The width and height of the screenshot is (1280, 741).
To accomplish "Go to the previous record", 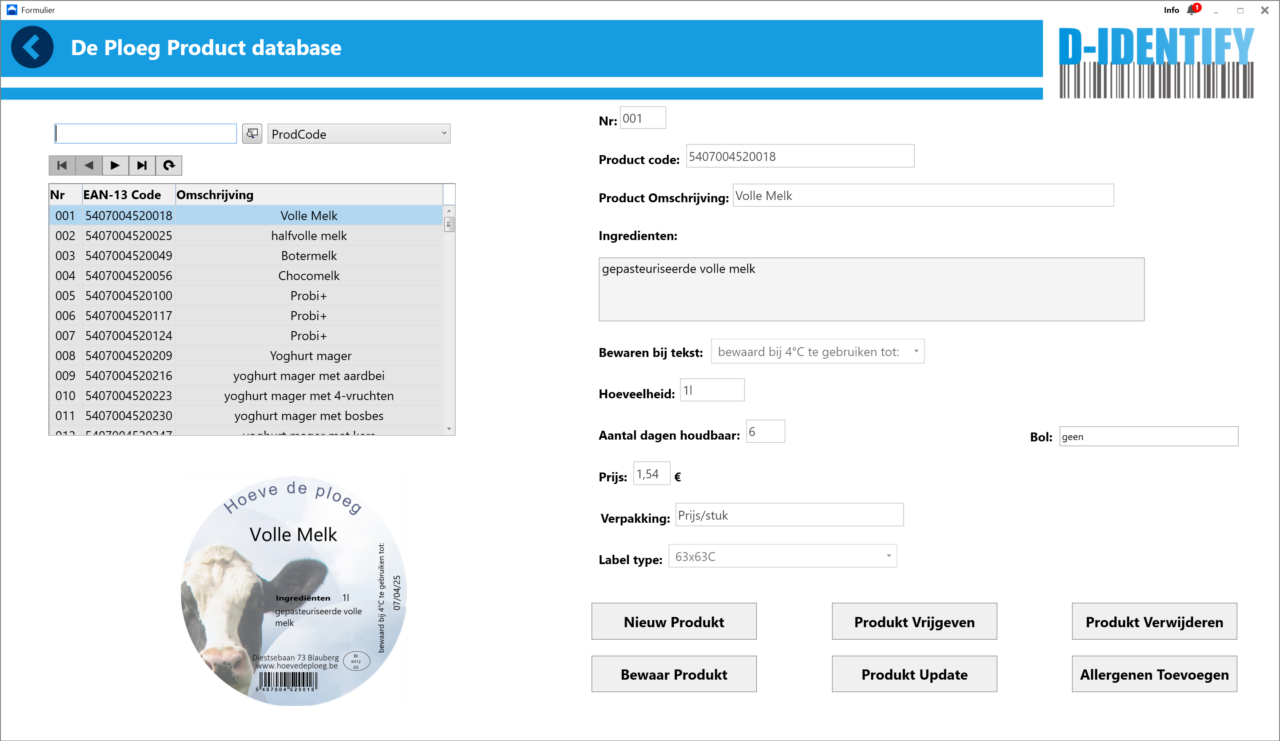I will [87, 165].
